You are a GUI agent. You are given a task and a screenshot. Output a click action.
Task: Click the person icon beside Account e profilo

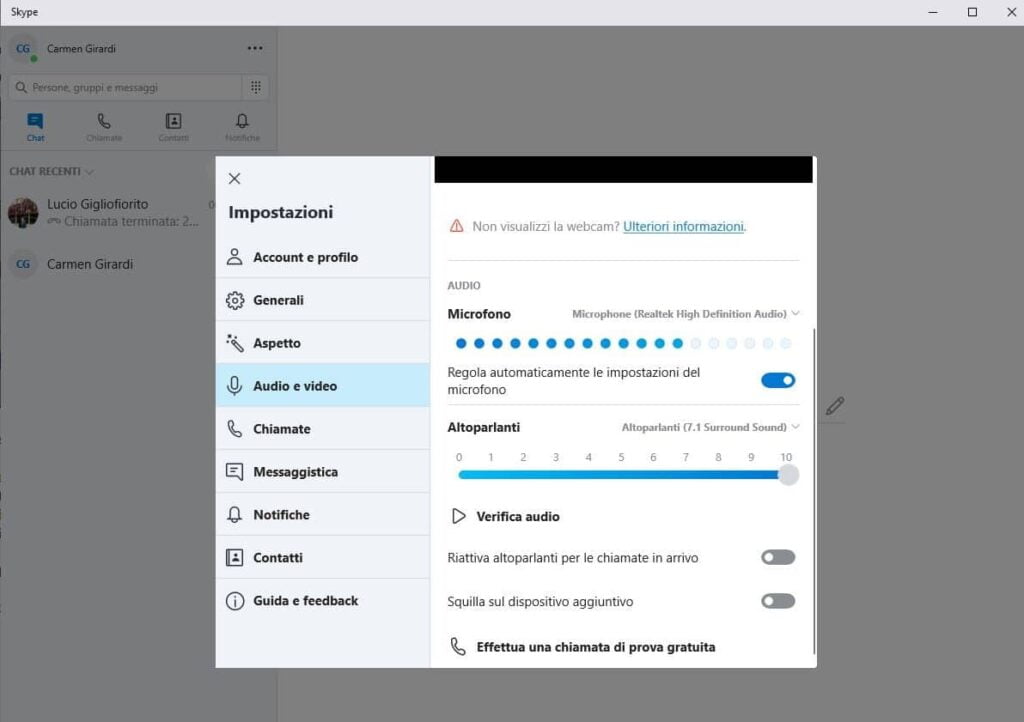point(234,257)
